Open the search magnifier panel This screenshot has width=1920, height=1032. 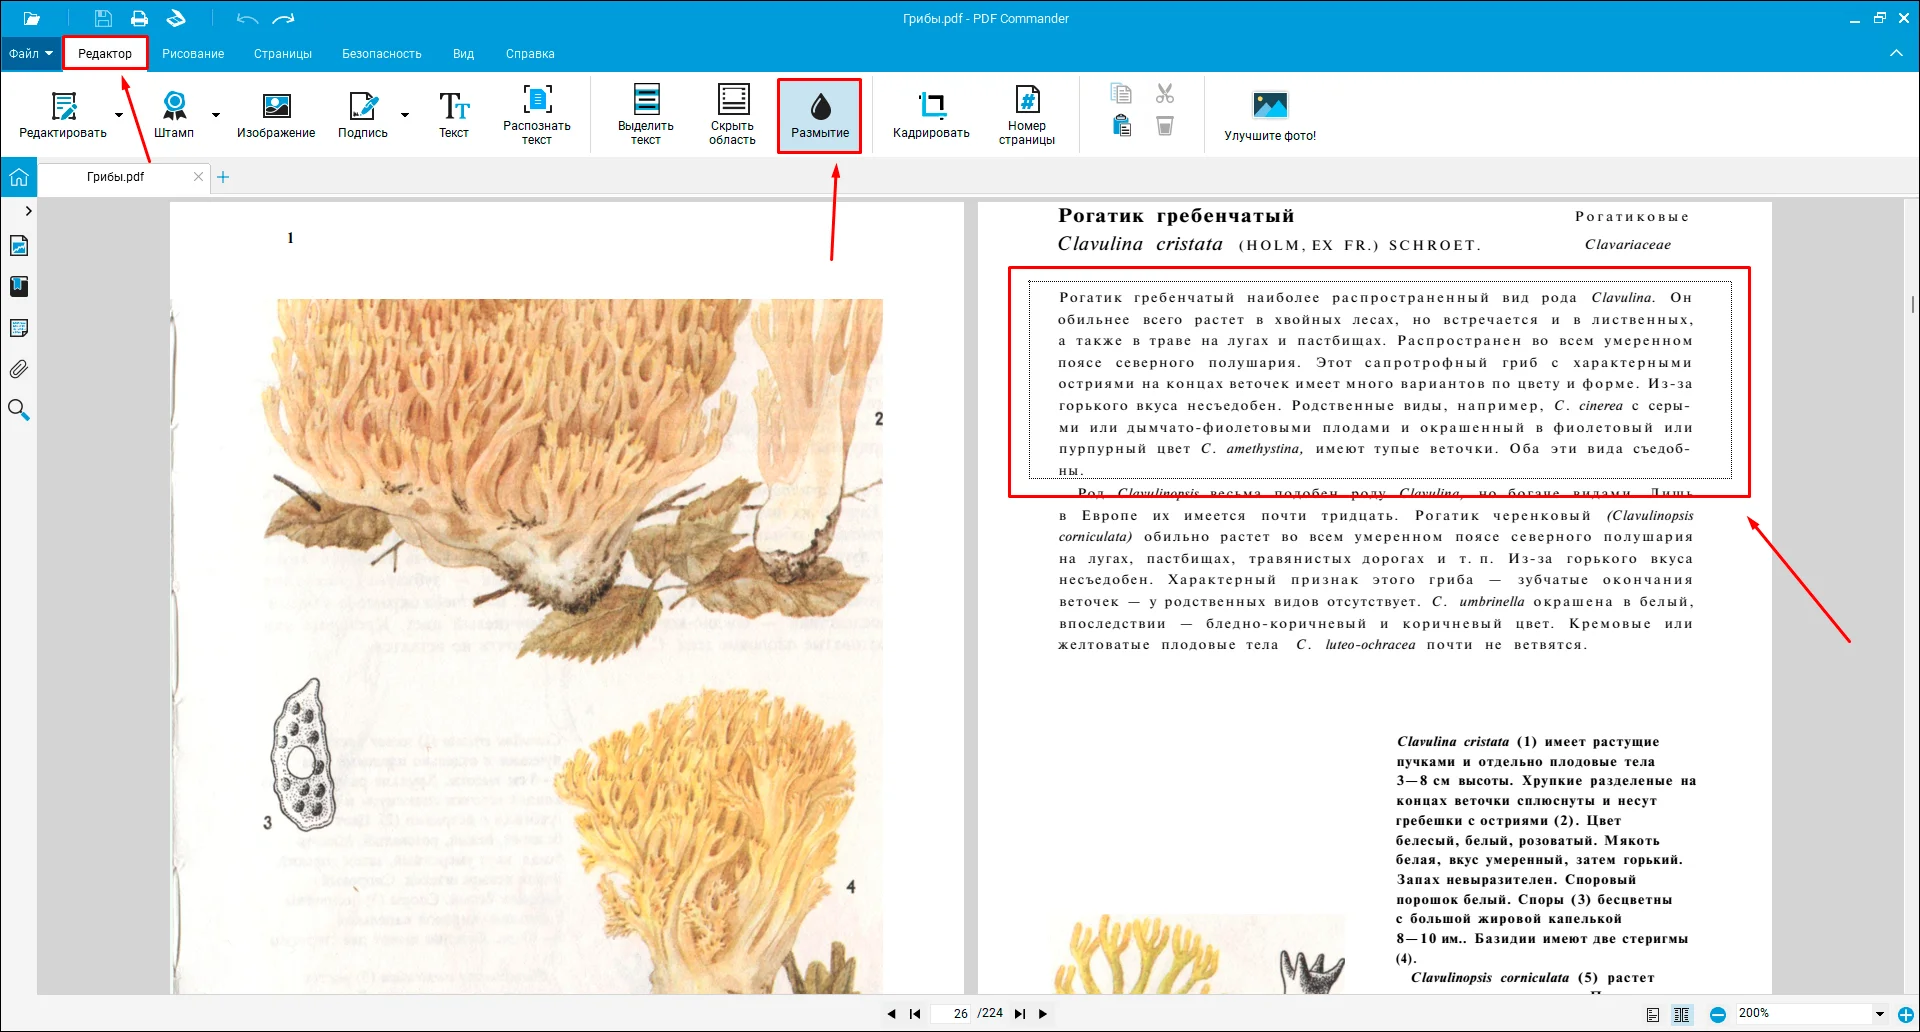coord(18,410)
